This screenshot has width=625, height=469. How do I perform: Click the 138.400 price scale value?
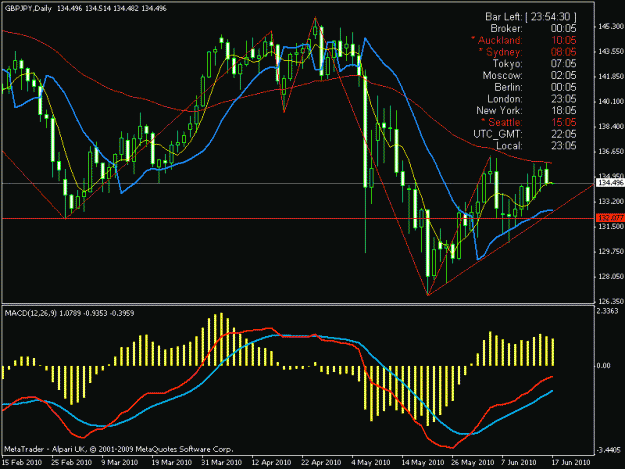(x=611, y=126)
